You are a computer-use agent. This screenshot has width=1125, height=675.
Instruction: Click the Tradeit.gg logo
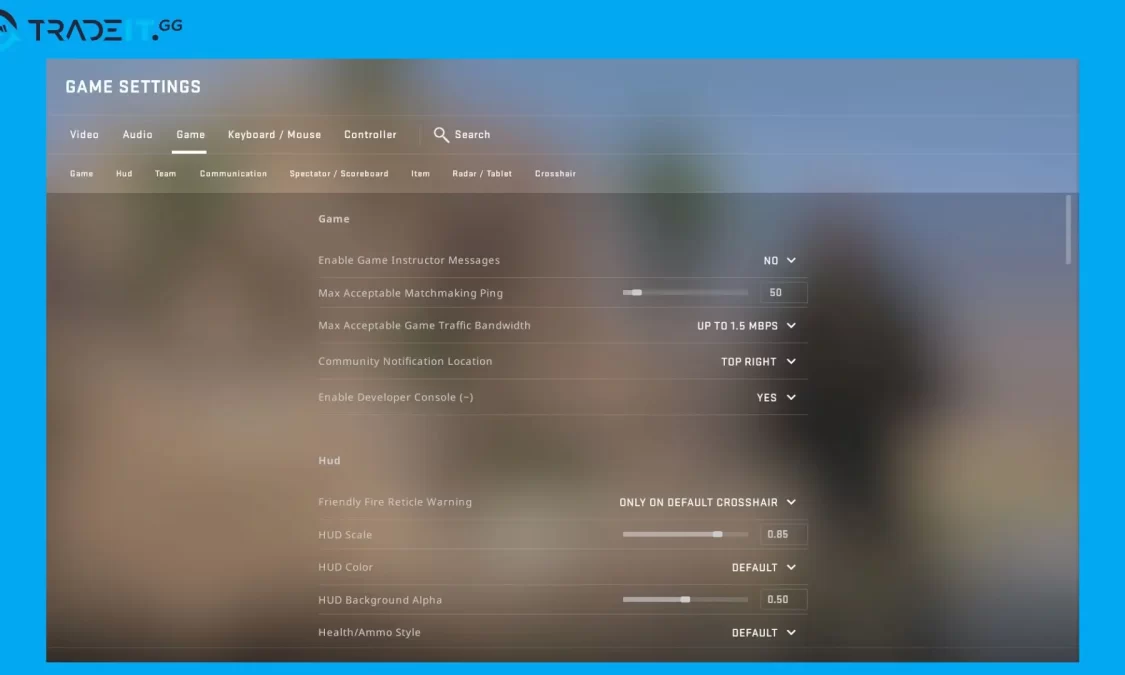click(92, 29)
